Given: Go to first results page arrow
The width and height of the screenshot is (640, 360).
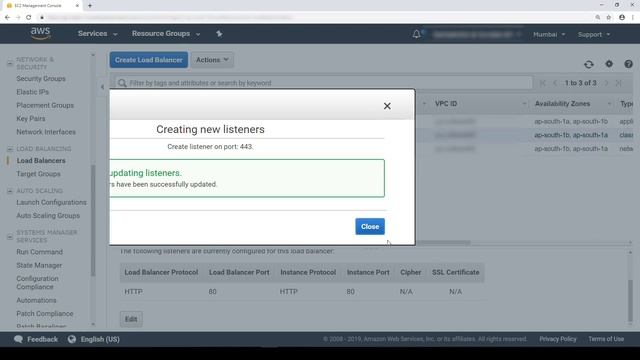Looking at the screenshot, I should pos(542,83).
